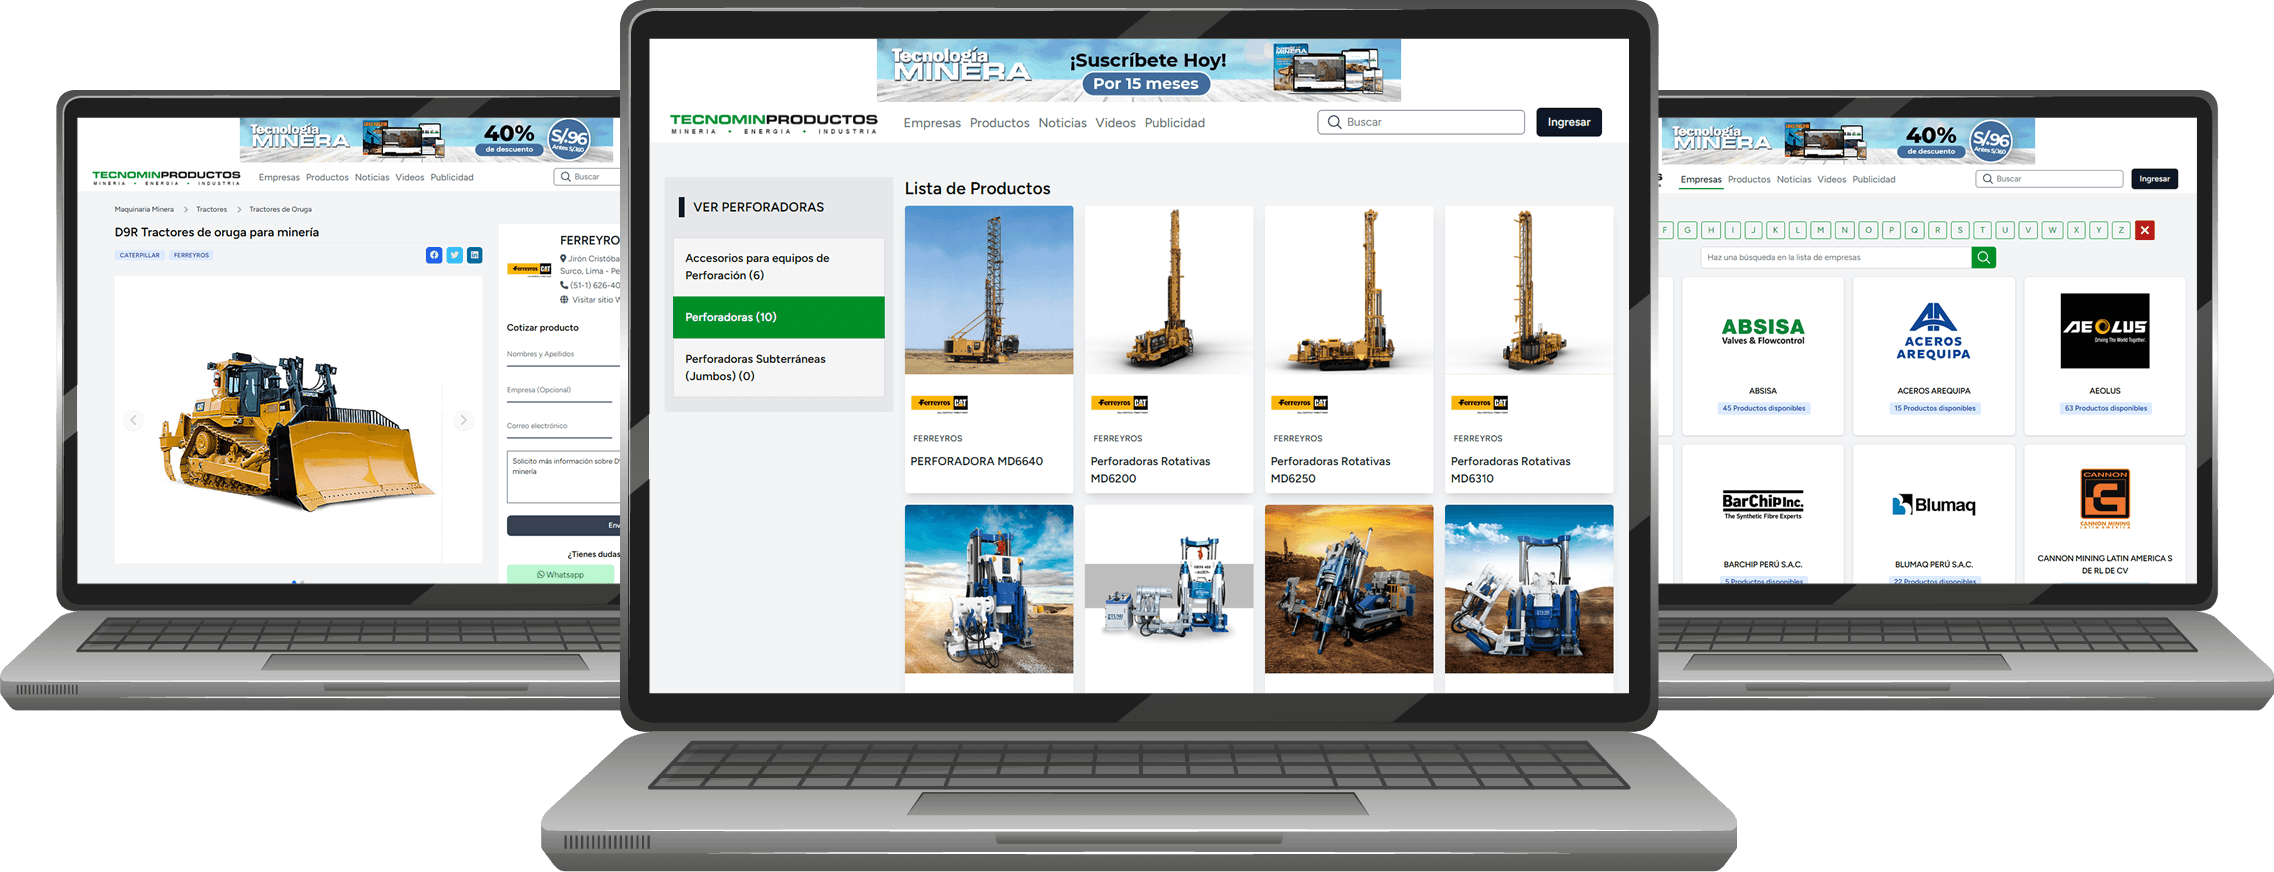Click Ferreyros CAT logo under PERFORADORA MD6640

coord(940,403)
